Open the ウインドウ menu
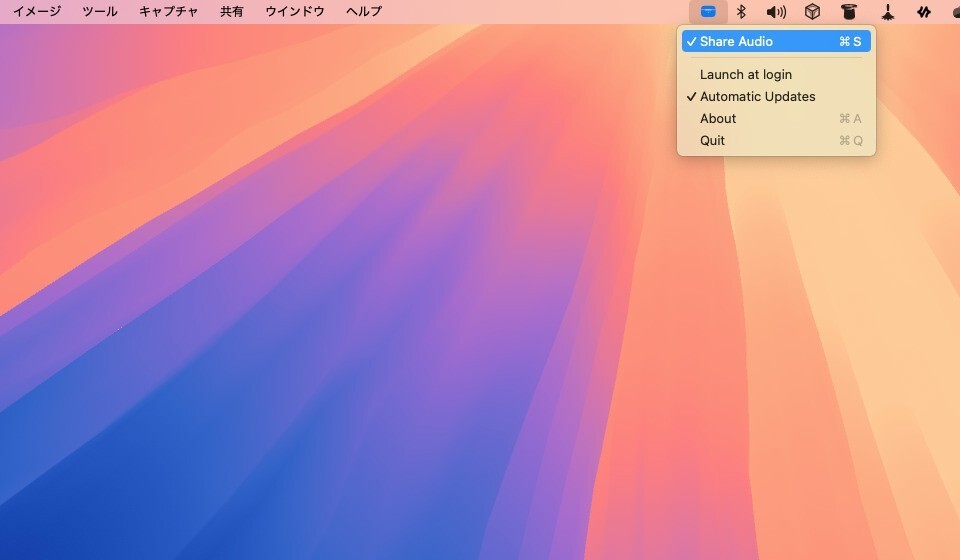This screenshot has height=560, width=960. 294,12
